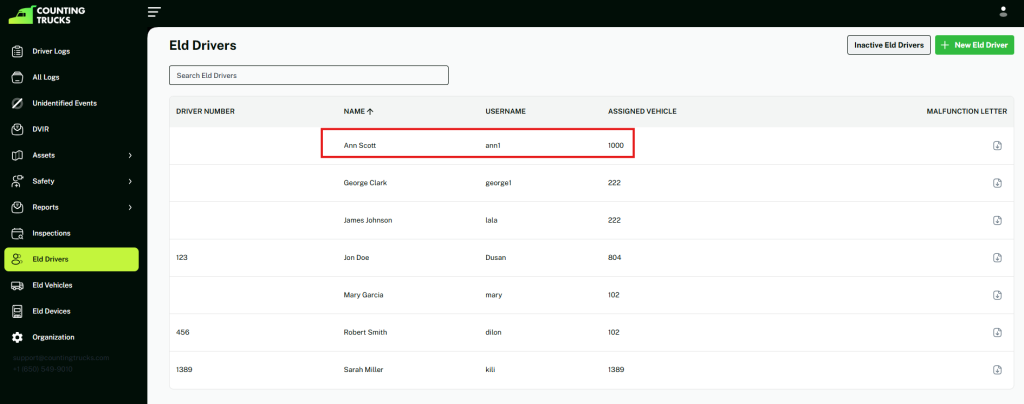1024x404 pixels.
Task: Go to Eld Vehicles page
Action: (52, 285)
